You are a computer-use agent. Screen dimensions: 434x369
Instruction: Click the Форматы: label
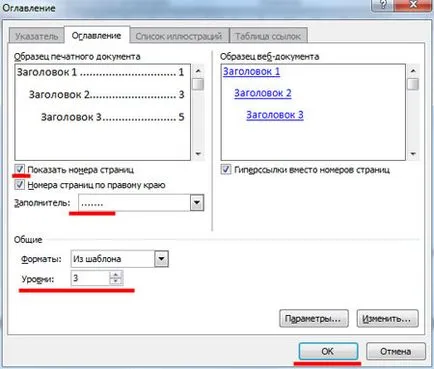(x=42, y=259)
